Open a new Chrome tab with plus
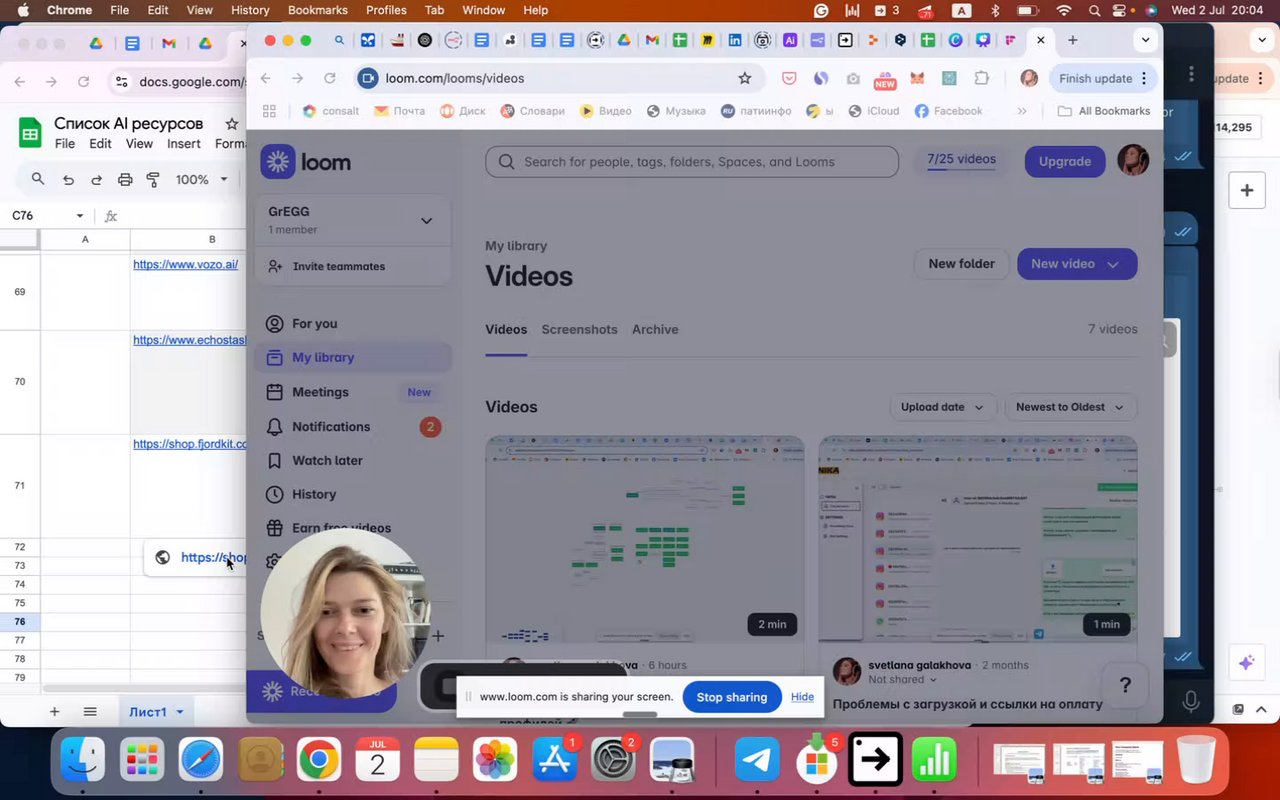The image size is (1280, 800). click(x=1072, y=40)
